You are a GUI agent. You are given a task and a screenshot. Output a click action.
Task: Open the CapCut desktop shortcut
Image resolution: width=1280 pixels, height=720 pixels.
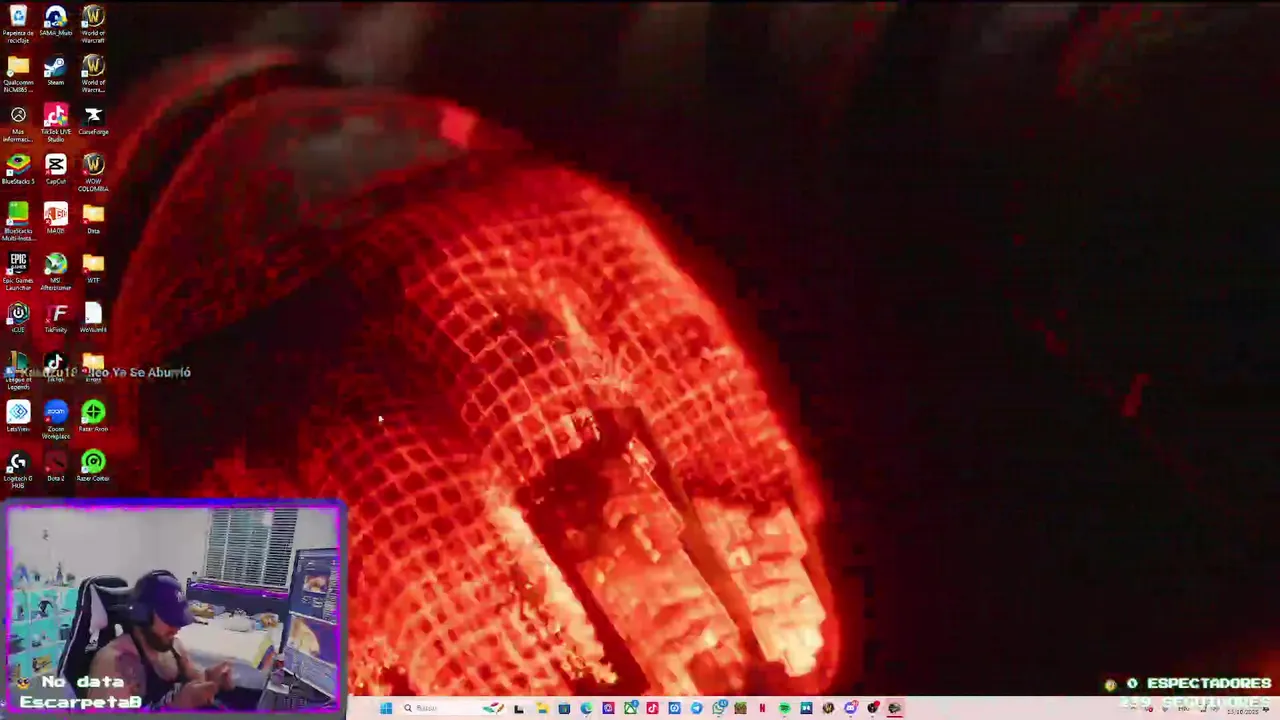click(55, 169)
